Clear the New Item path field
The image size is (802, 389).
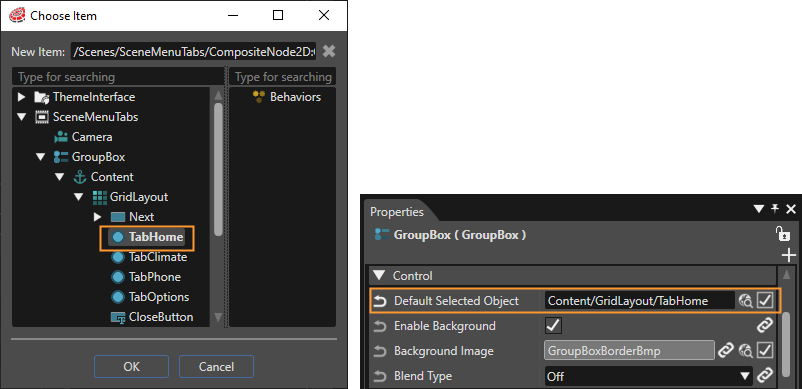[329, 51]
